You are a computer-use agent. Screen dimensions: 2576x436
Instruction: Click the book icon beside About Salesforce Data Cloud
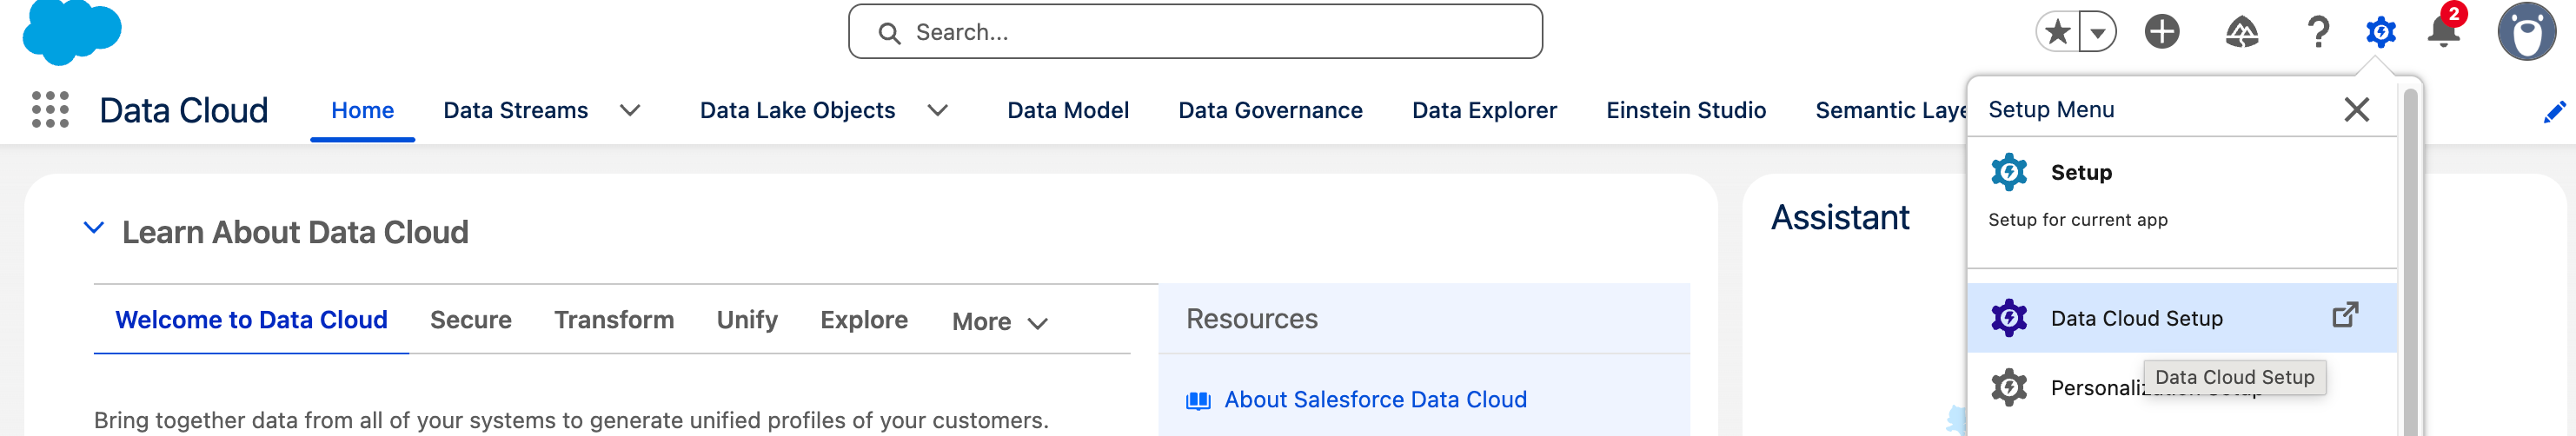(x=1198, y=401)
